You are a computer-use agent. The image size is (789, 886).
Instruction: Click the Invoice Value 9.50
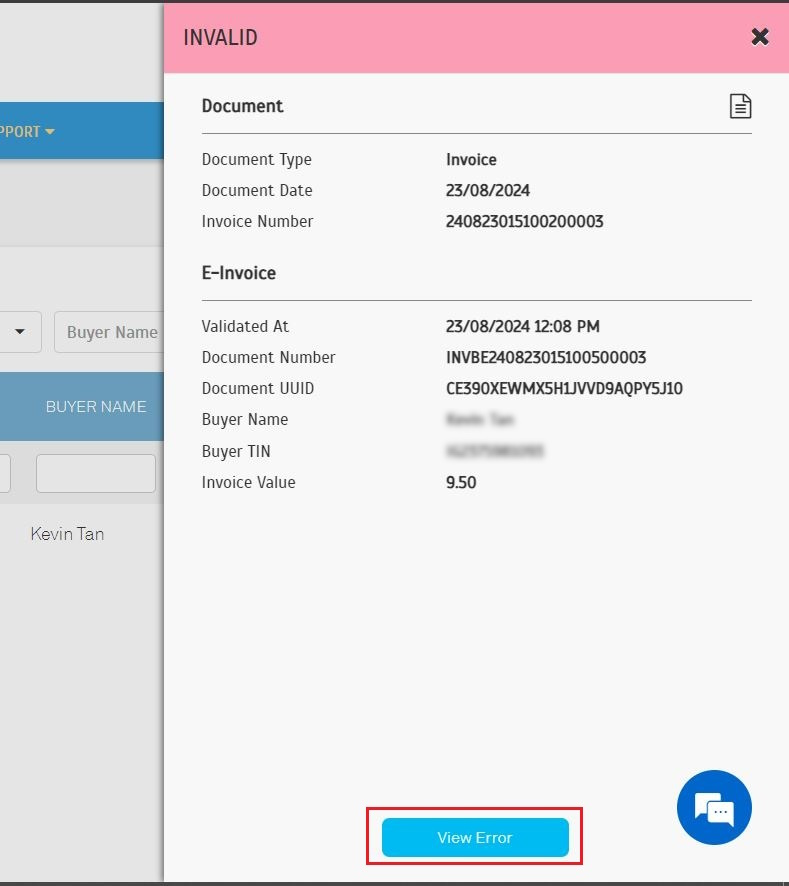(x=461, y=482)
